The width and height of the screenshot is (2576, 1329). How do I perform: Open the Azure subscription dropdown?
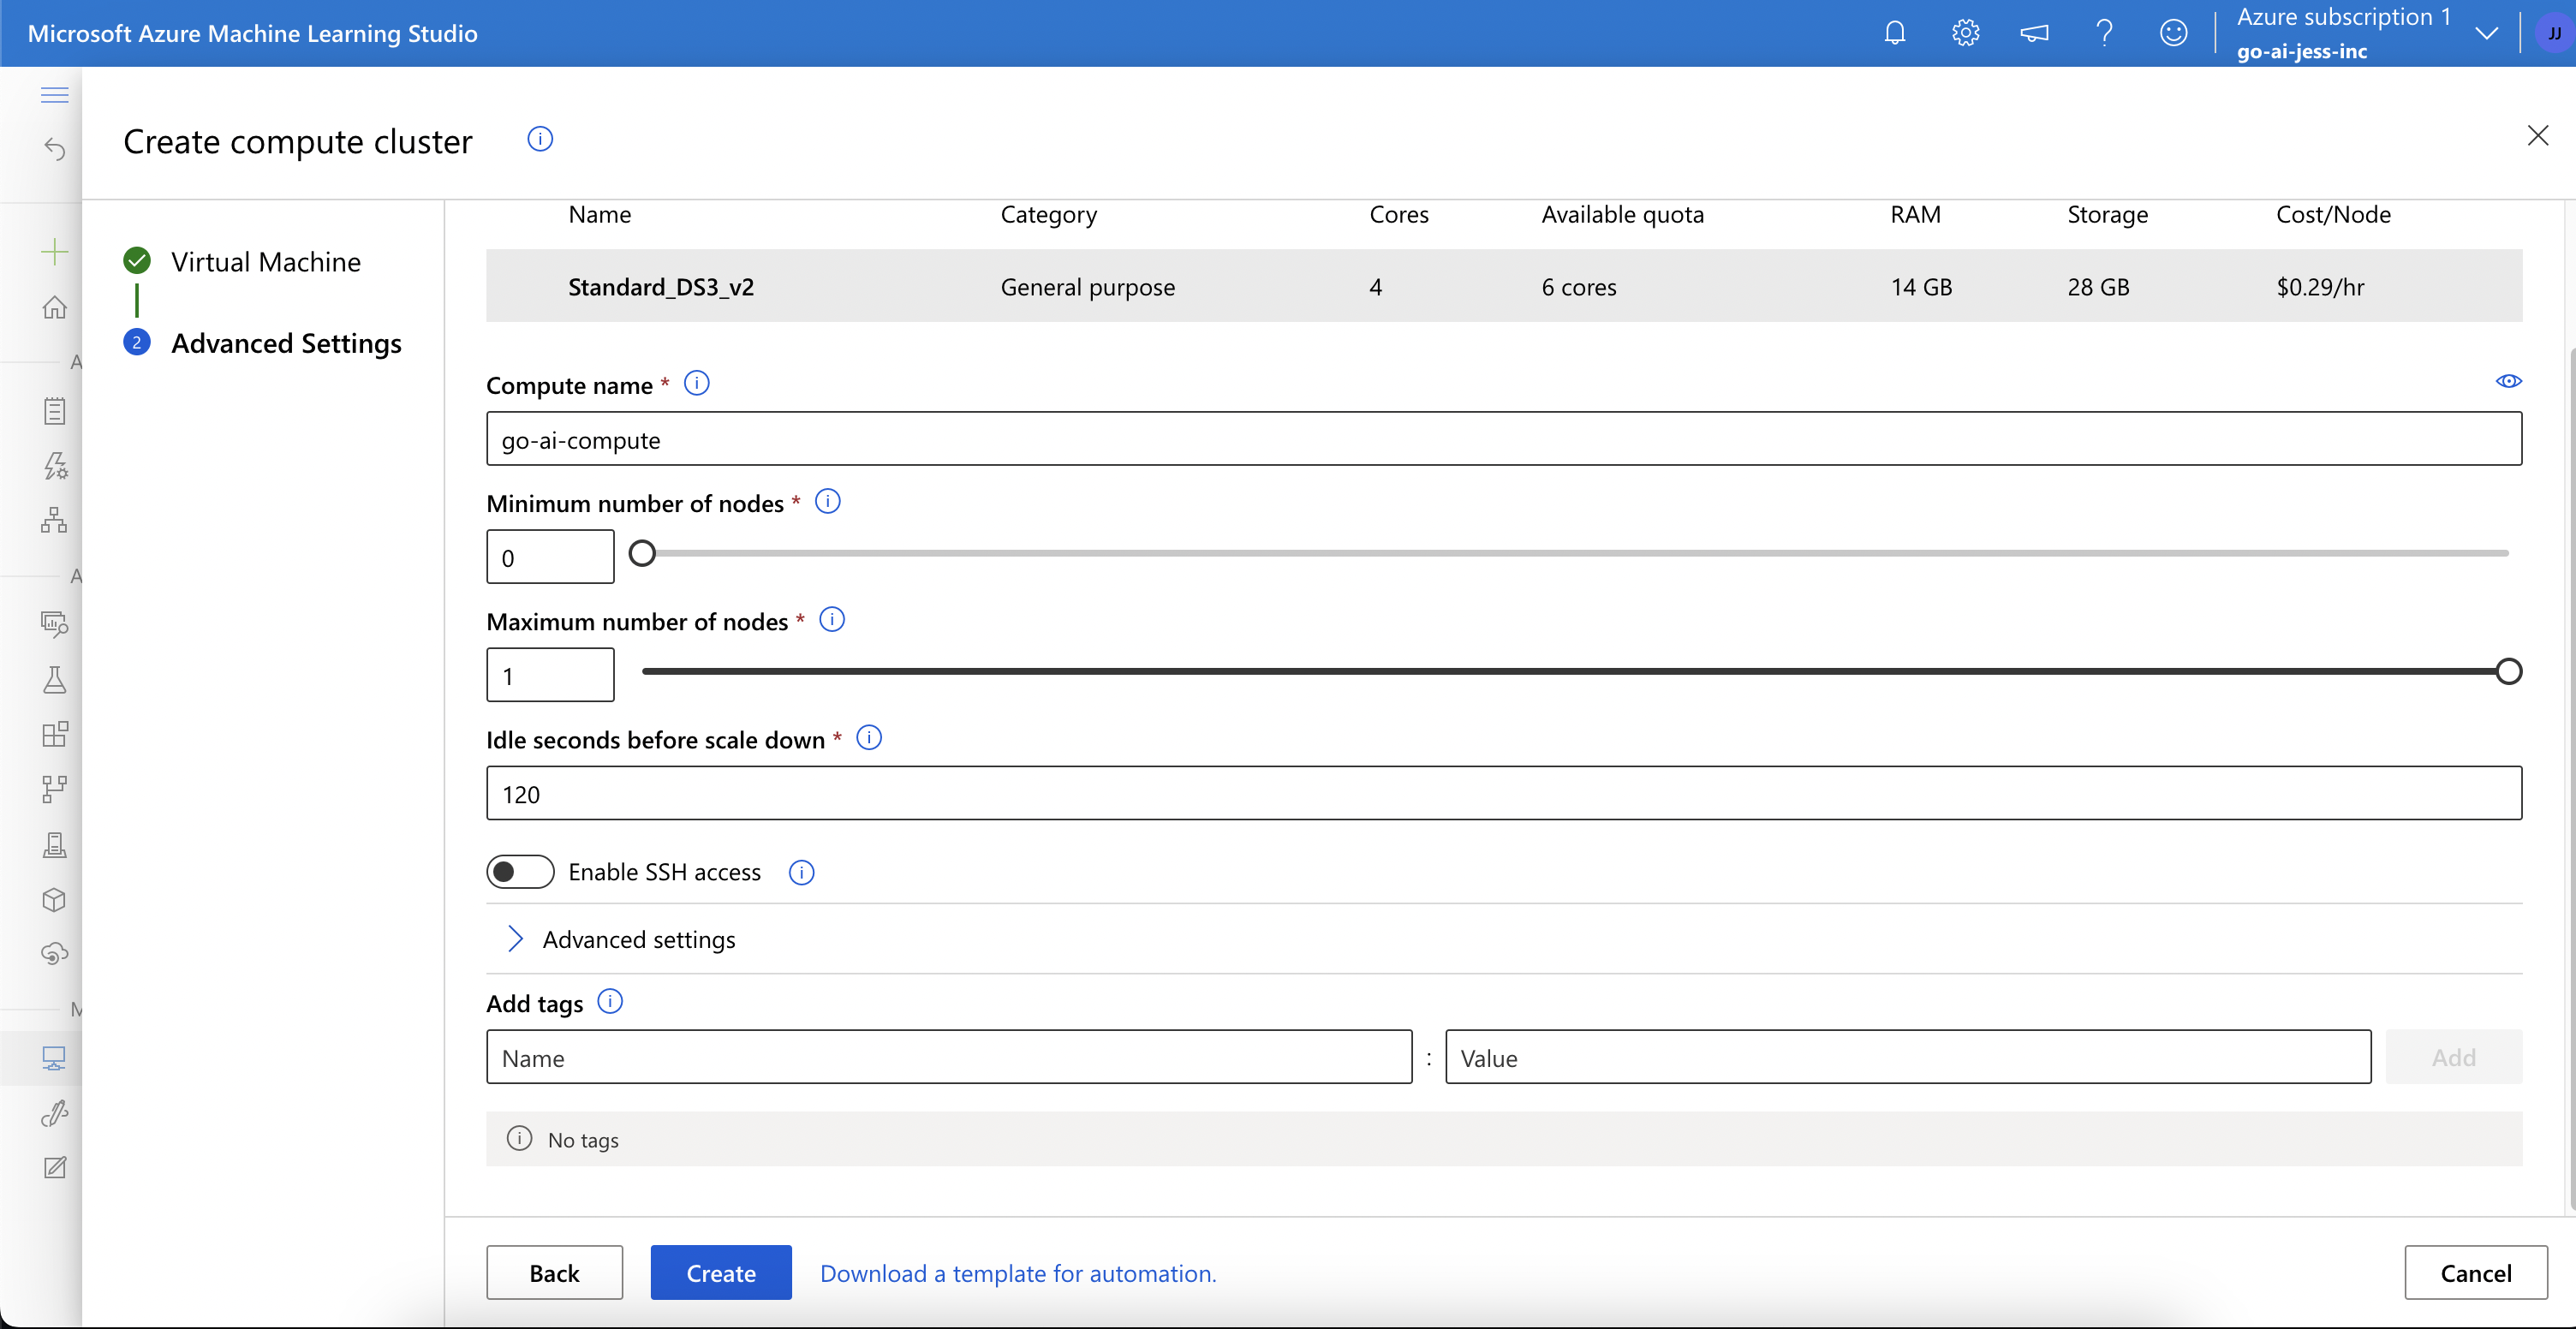[x=2486, y=33]
